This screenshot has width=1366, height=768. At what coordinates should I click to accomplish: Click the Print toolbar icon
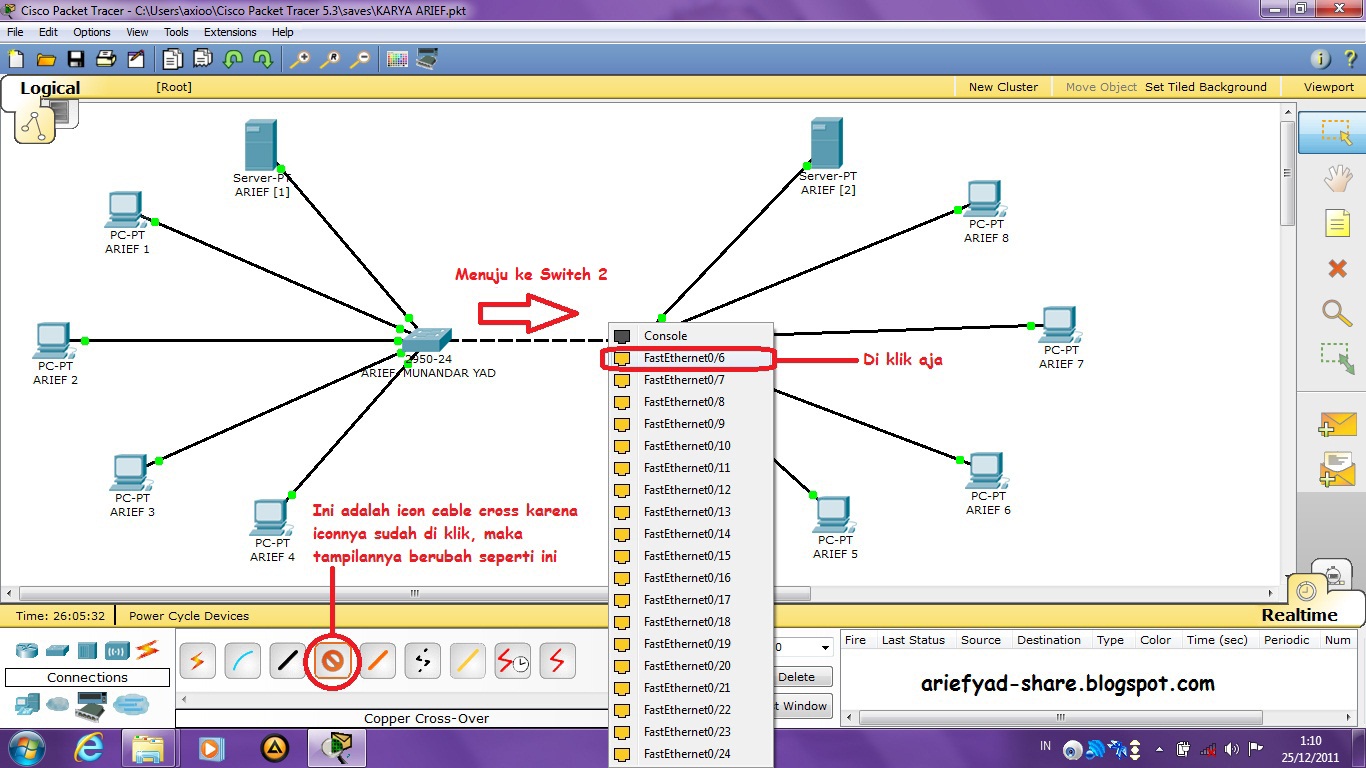tap(106, 59)
